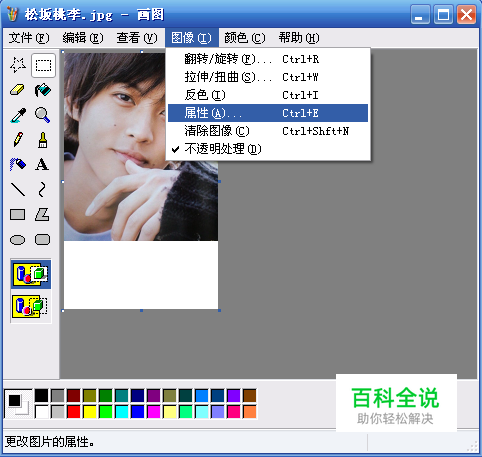Select the Magnifier tool
Viewport: 482px width, 457px height.
[x=43, y=115]
